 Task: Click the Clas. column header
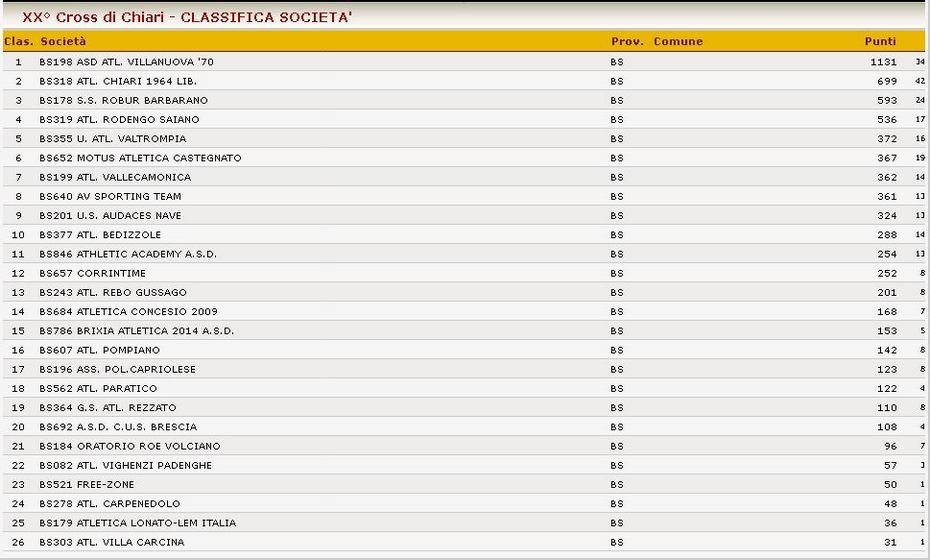coord(18,42)
